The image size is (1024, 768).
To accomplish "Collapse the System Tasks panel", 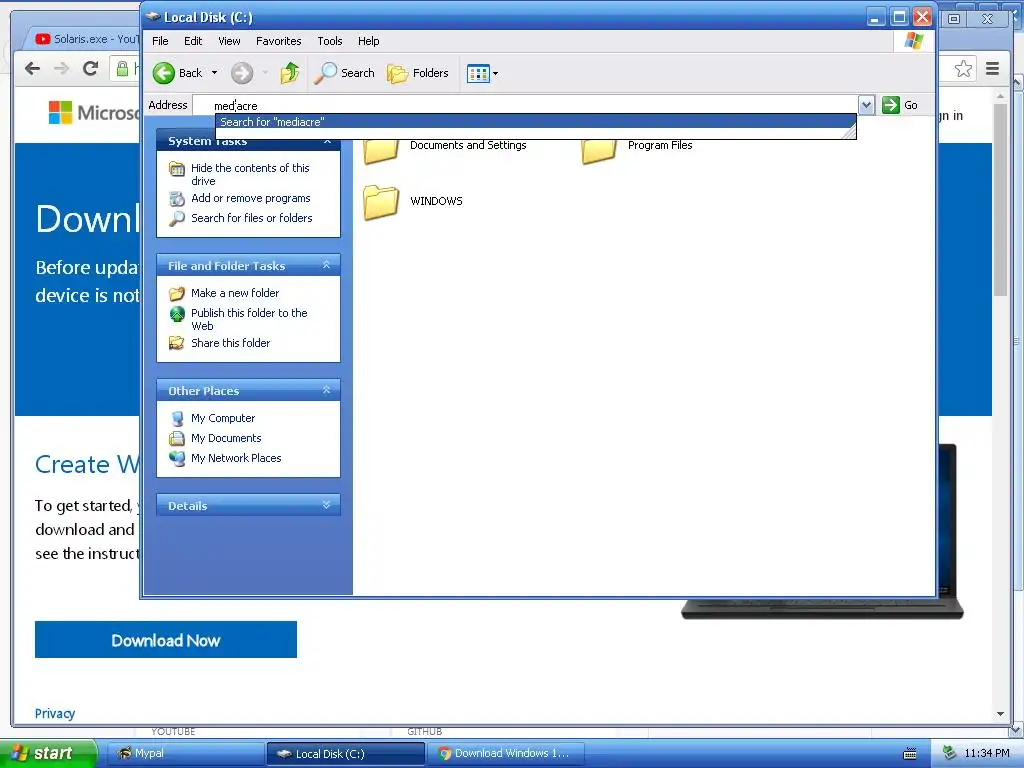I will pyautogui.click(x=327, y=141).
